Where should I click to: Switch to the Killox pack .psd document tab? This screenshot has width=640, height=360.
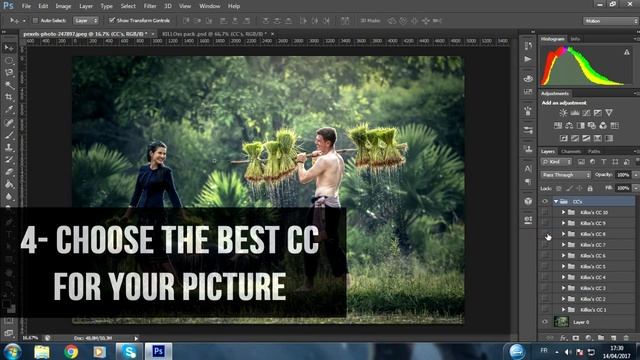[x=214, y=34]
